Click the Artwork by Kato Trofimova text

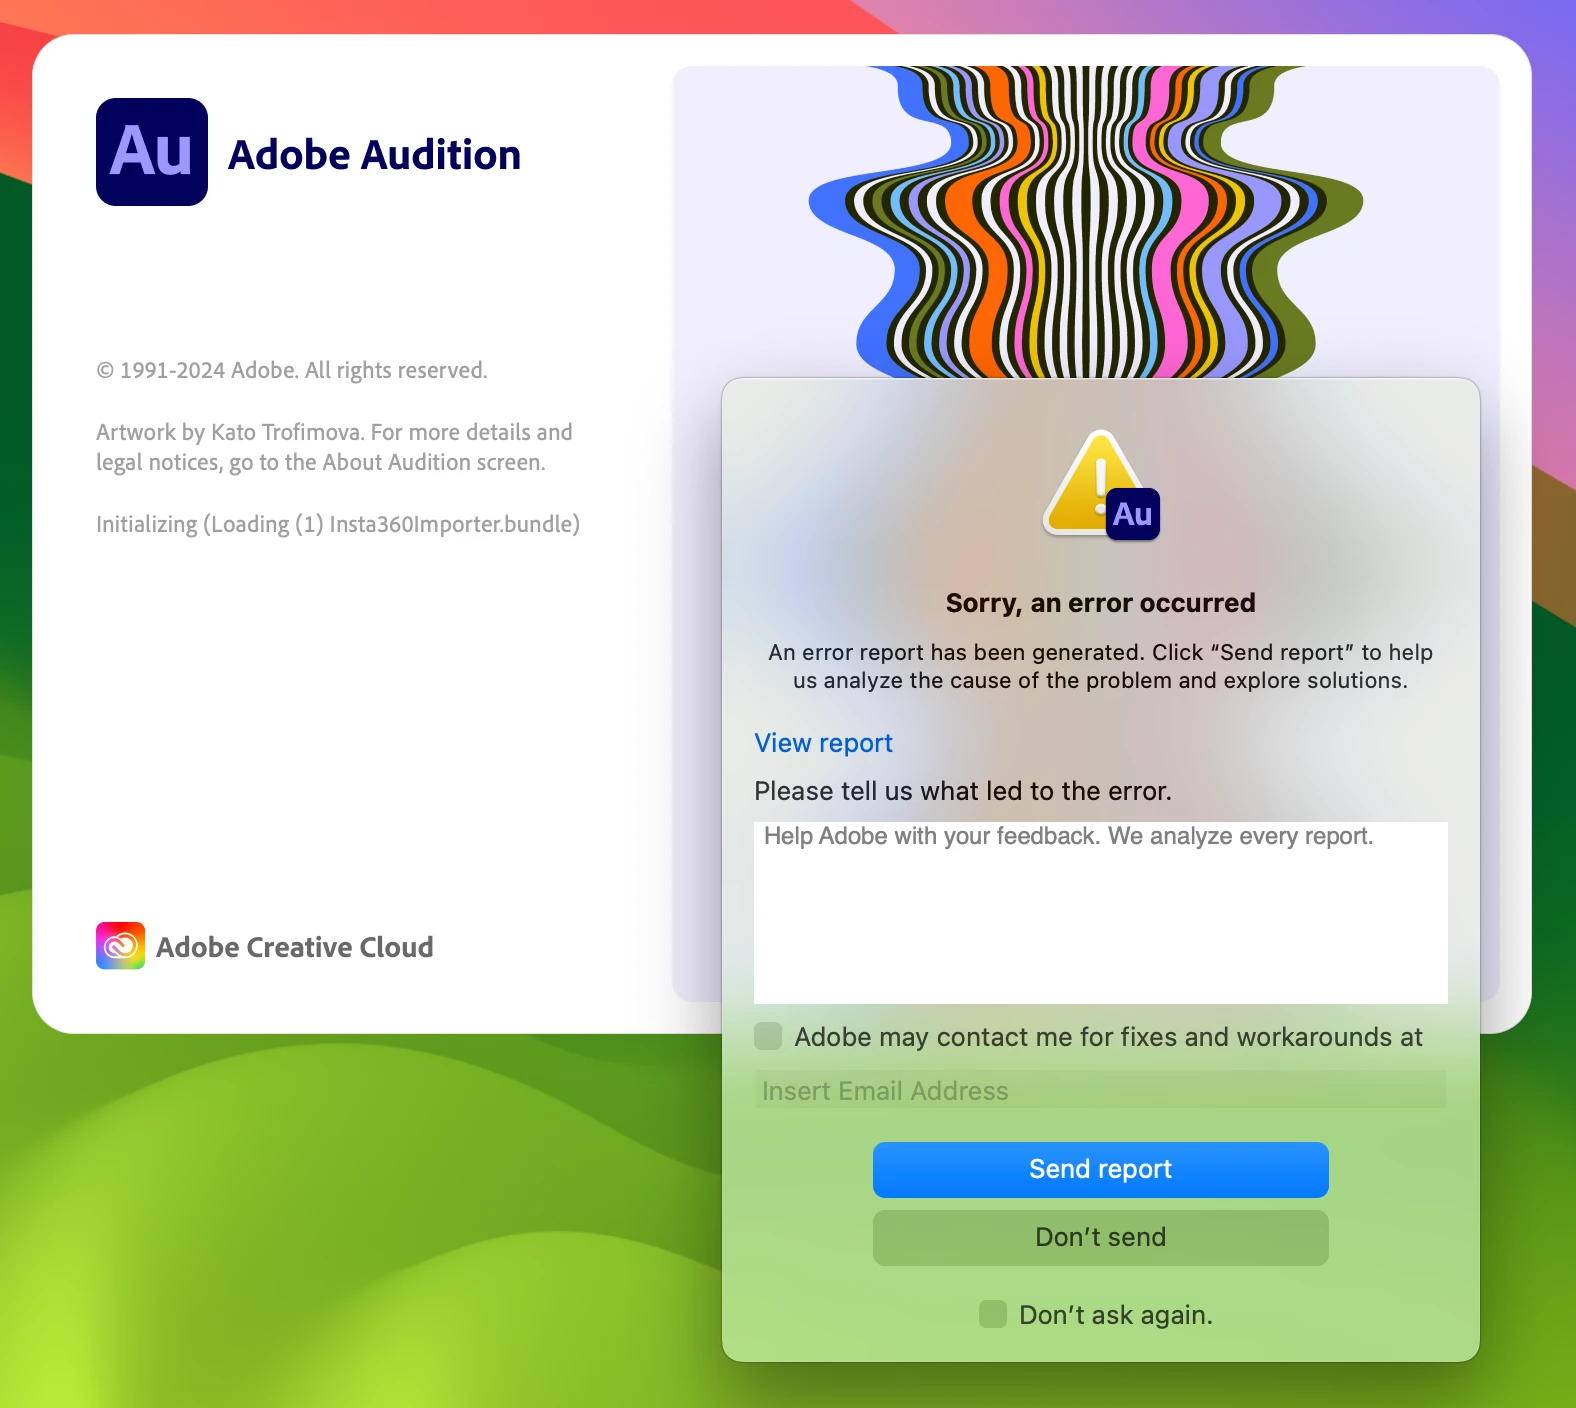click(x=334, y=447)
